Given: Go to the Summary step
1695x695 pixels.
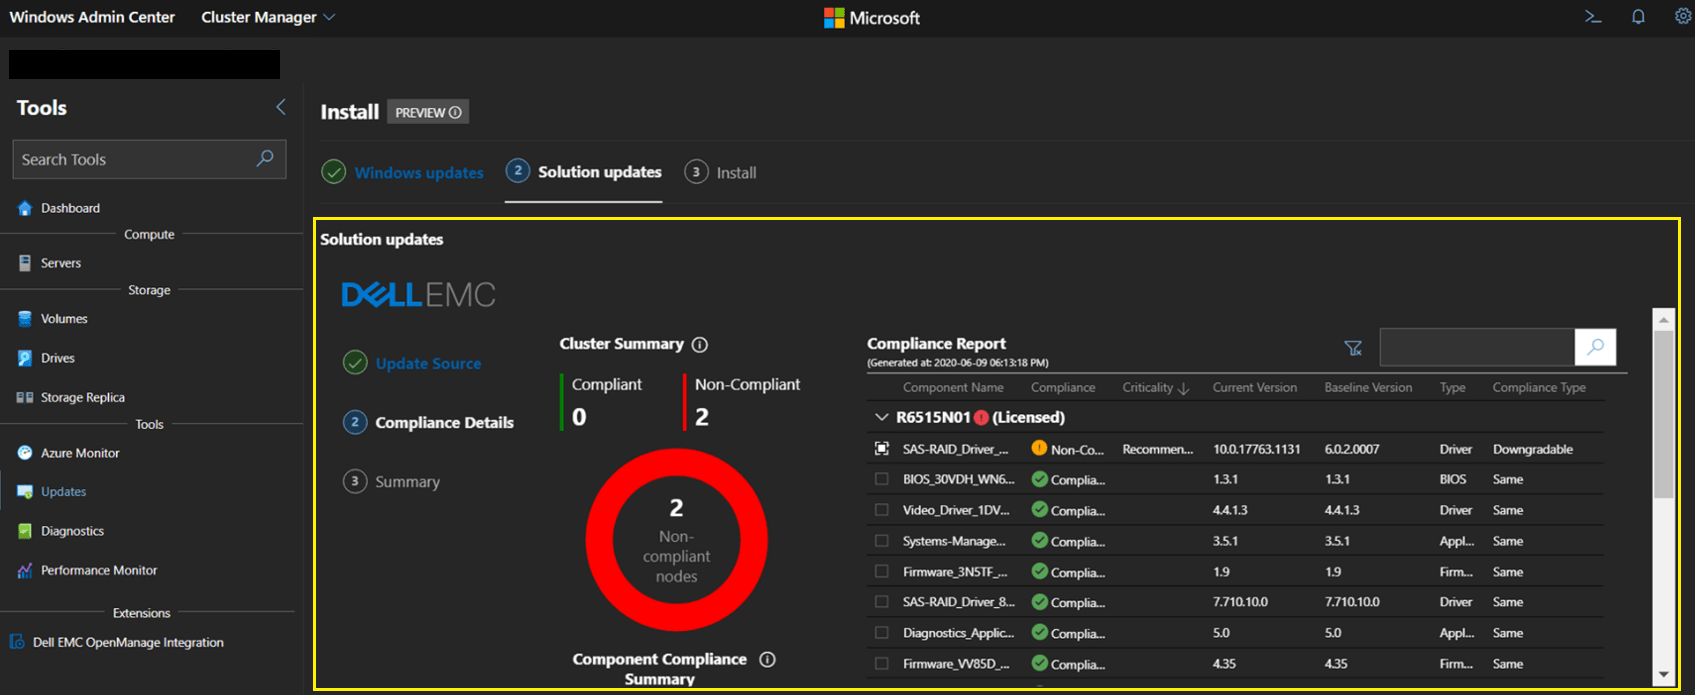Looking at the screenshot, I should click(x=392, y=481).
